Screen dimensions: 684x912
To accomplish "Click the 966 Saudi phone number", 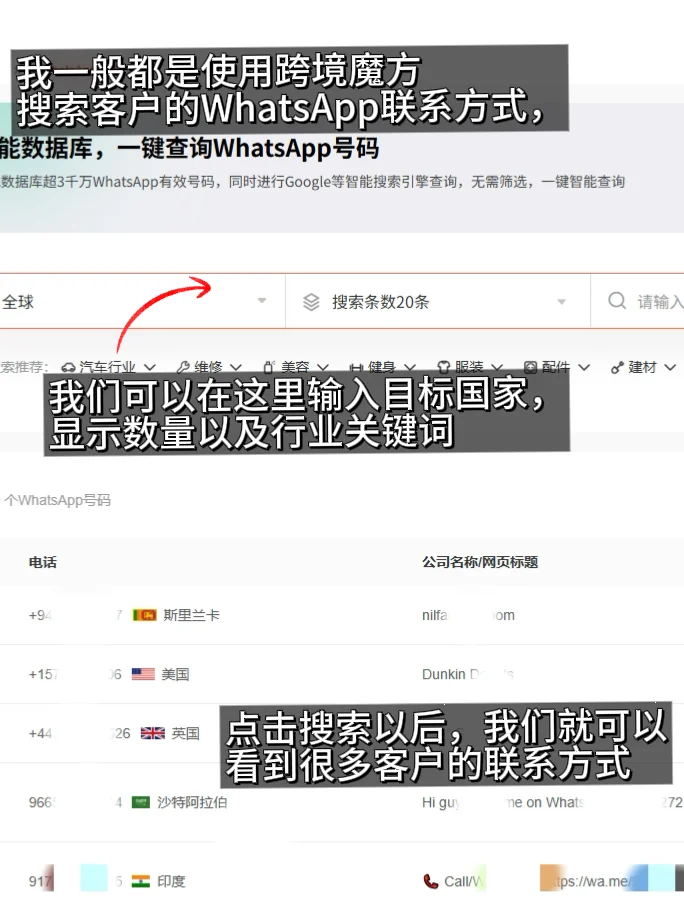I will [x=76, y=803].
